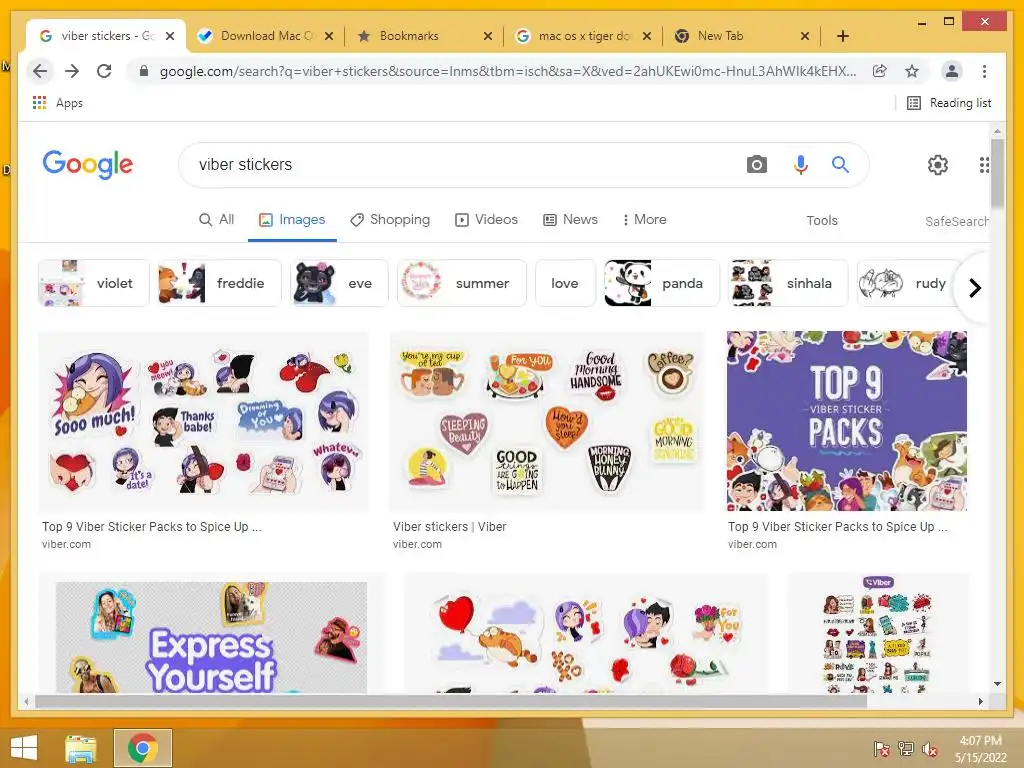This screenshot has height=768, width=1024.
Task: Switch to Shopping results tab
Action: [390, 220]
